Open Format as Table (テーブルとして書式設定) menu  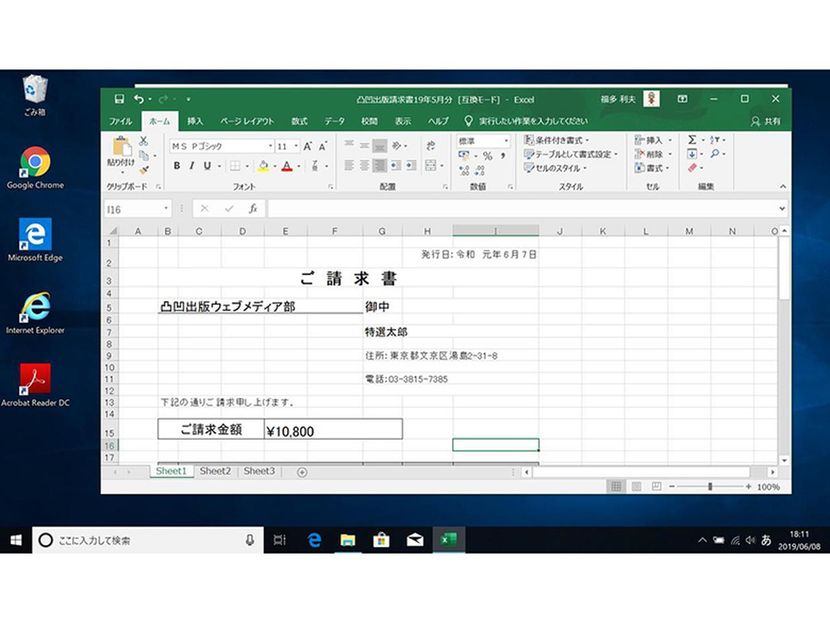571,154
